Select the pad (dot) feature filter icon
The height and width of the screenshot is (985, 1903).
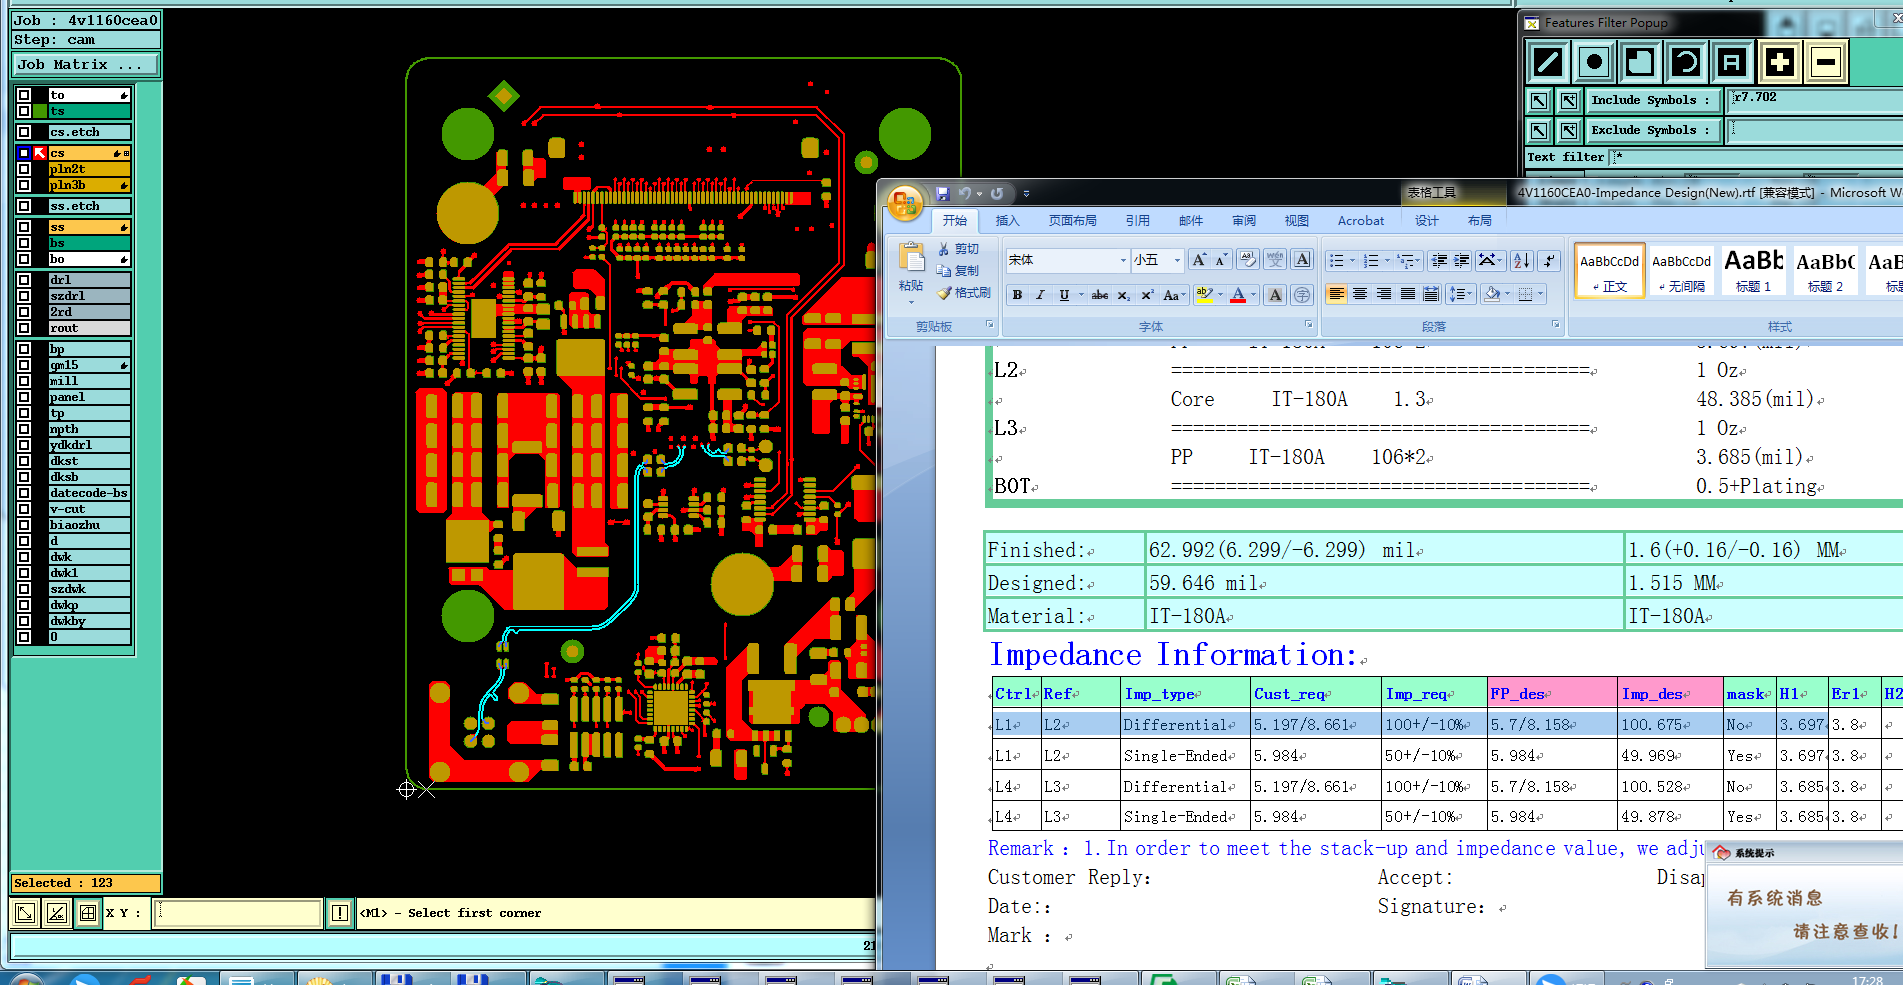click(1594, 62)
